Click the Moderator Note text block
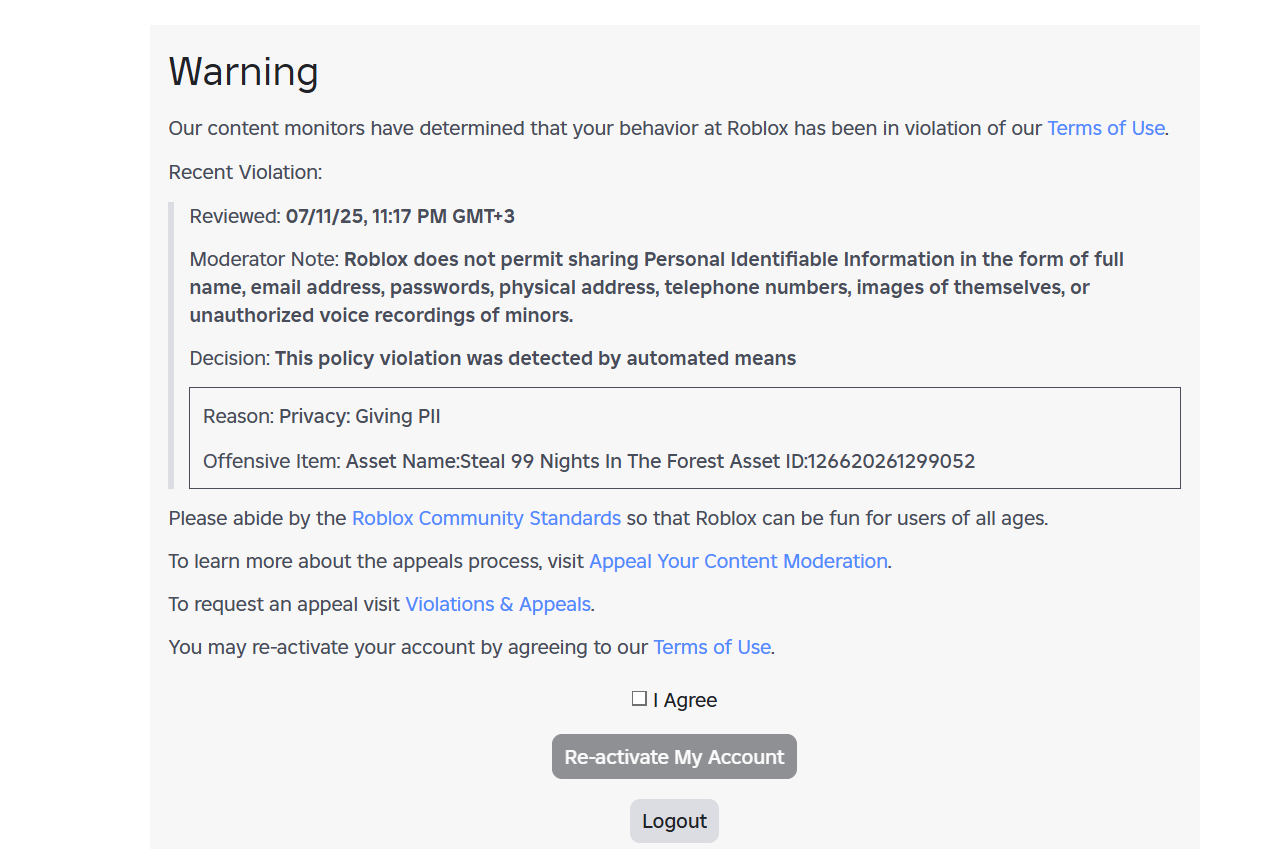The image size is (1263, 849). click(x=656, y=287)
